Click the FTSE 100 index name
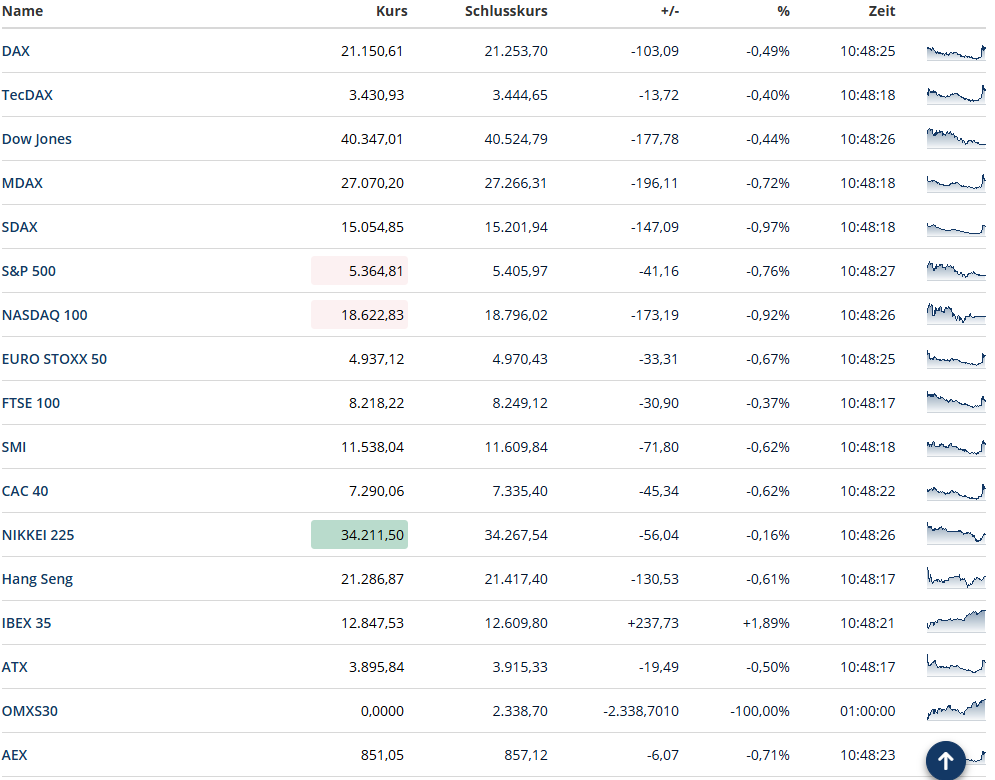 pyautogui.click(x=31, y=403)
